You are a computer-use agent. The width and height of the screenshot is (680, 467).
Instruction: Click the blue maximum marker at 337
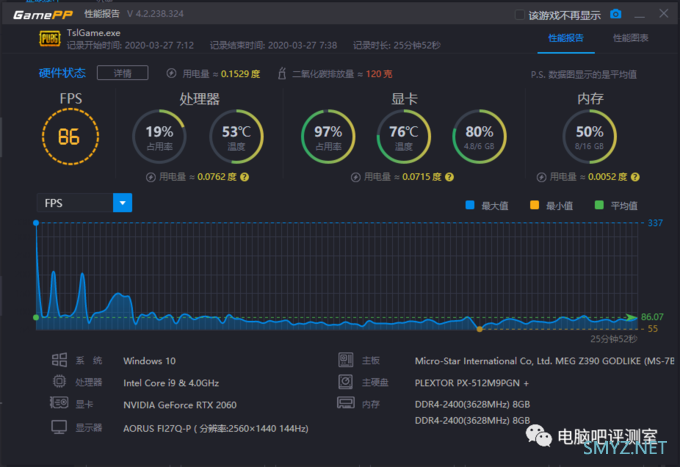pyautogui.click(x=36, y=223)
